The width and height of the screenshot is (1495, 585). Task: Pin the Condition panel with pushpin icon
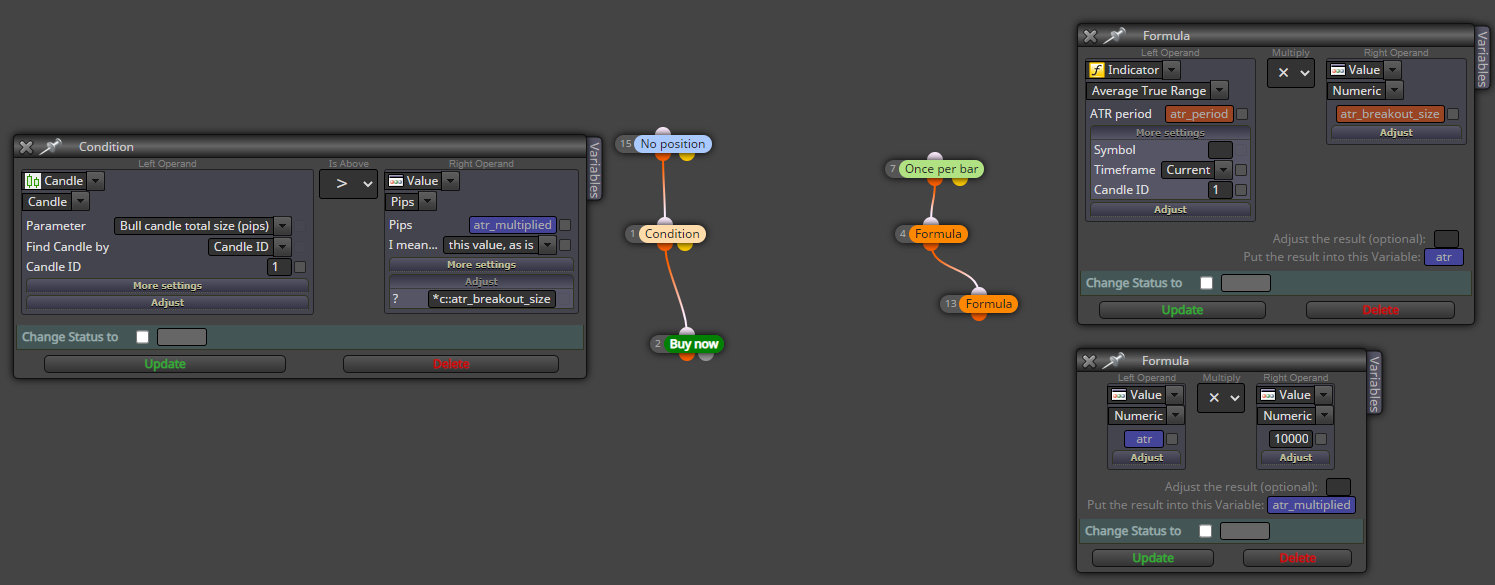coord(50,147)
